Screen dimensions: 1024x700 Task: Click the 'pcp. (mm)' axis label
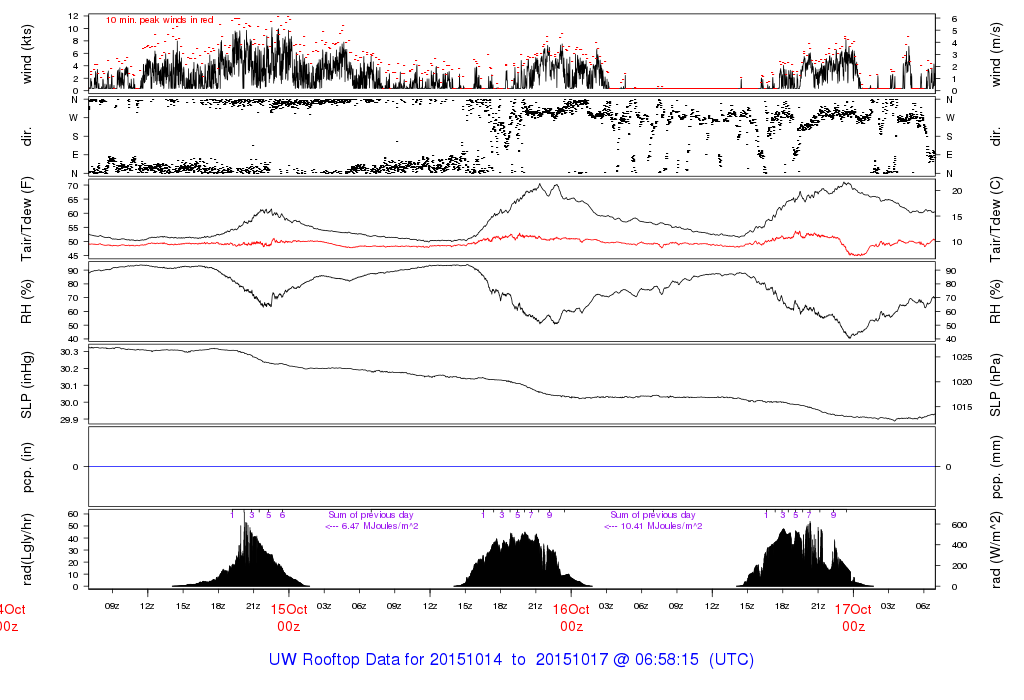point(995,467)
